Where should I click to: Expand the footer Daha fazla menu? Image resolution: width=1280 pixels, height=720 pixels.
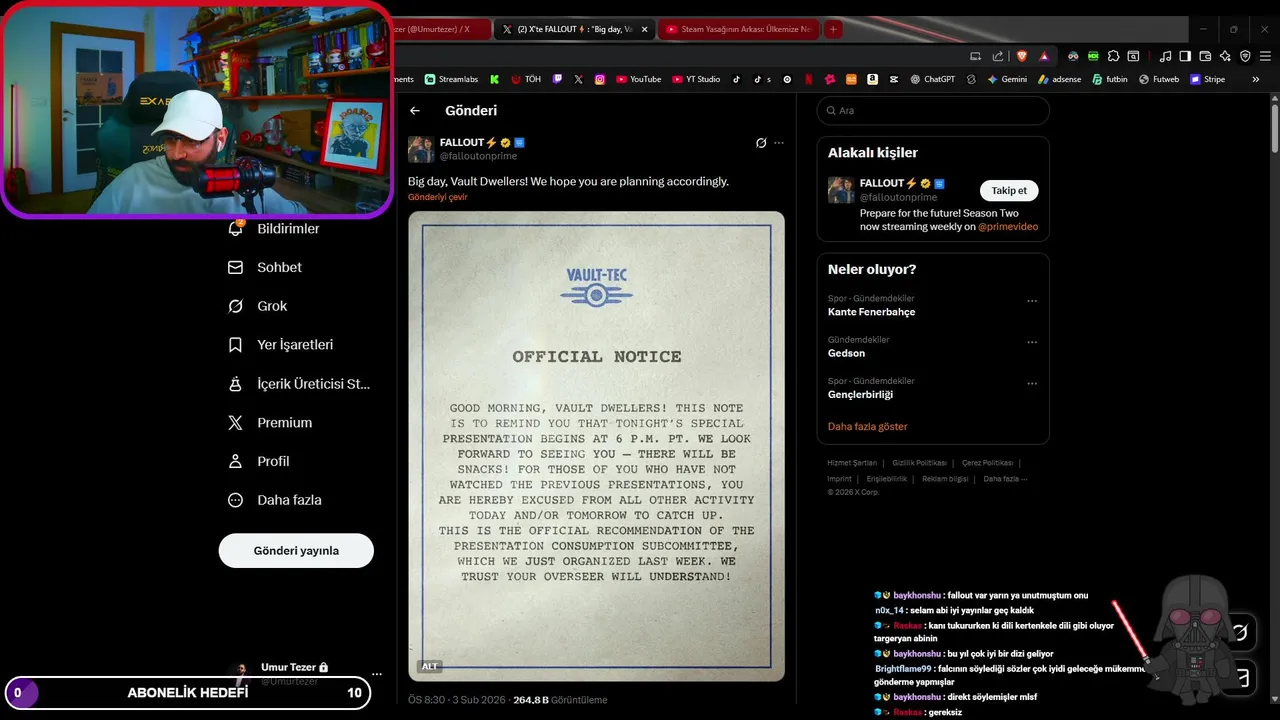[x=1004, y=479]
